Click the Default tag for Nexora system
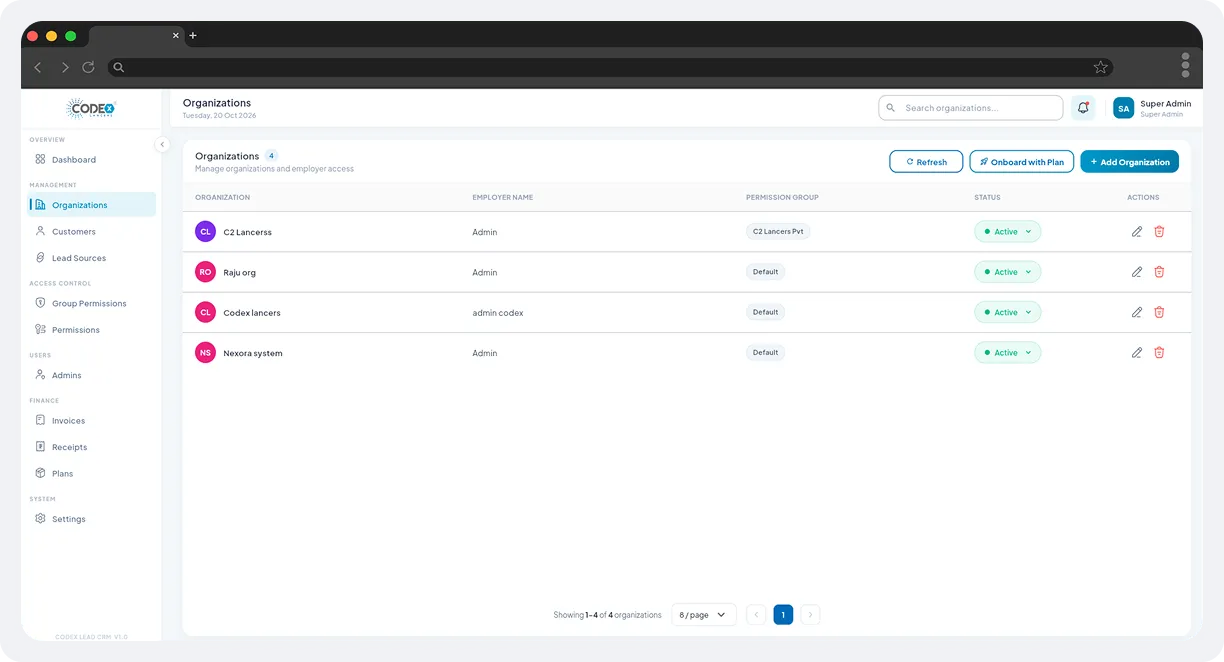The height and width of the screenshot is (662, 1224). [766, 353]
